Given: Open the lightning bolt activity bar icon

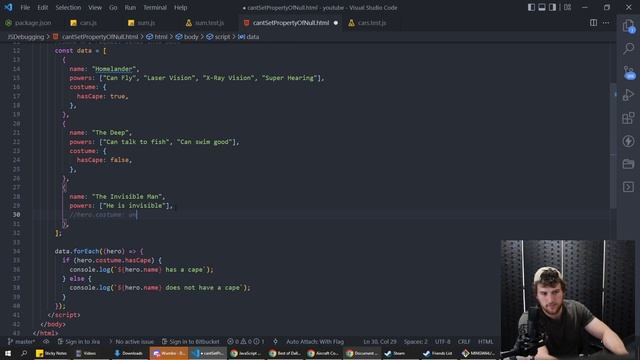Looking at the screenshot, I should point(629,141).
